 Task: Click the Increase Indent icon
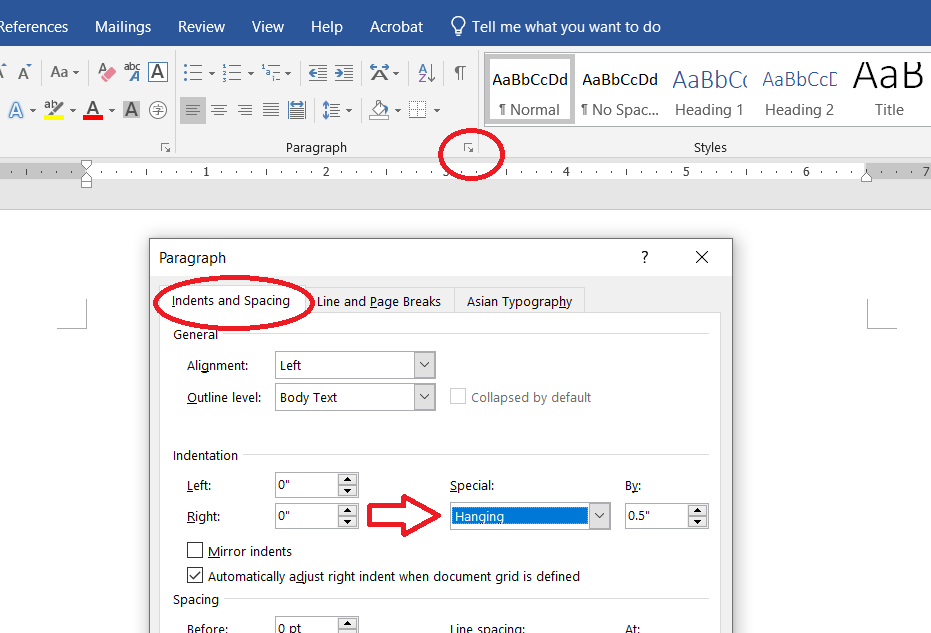(x=344, y=73)
